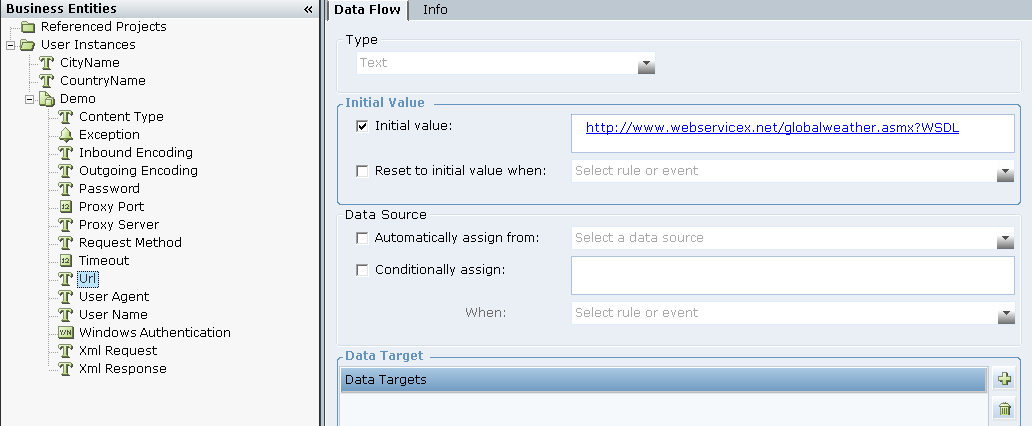This screenshot has height=426, width=1032.
Task: Add a new data target with plus icon
Action: point(1004,379)
